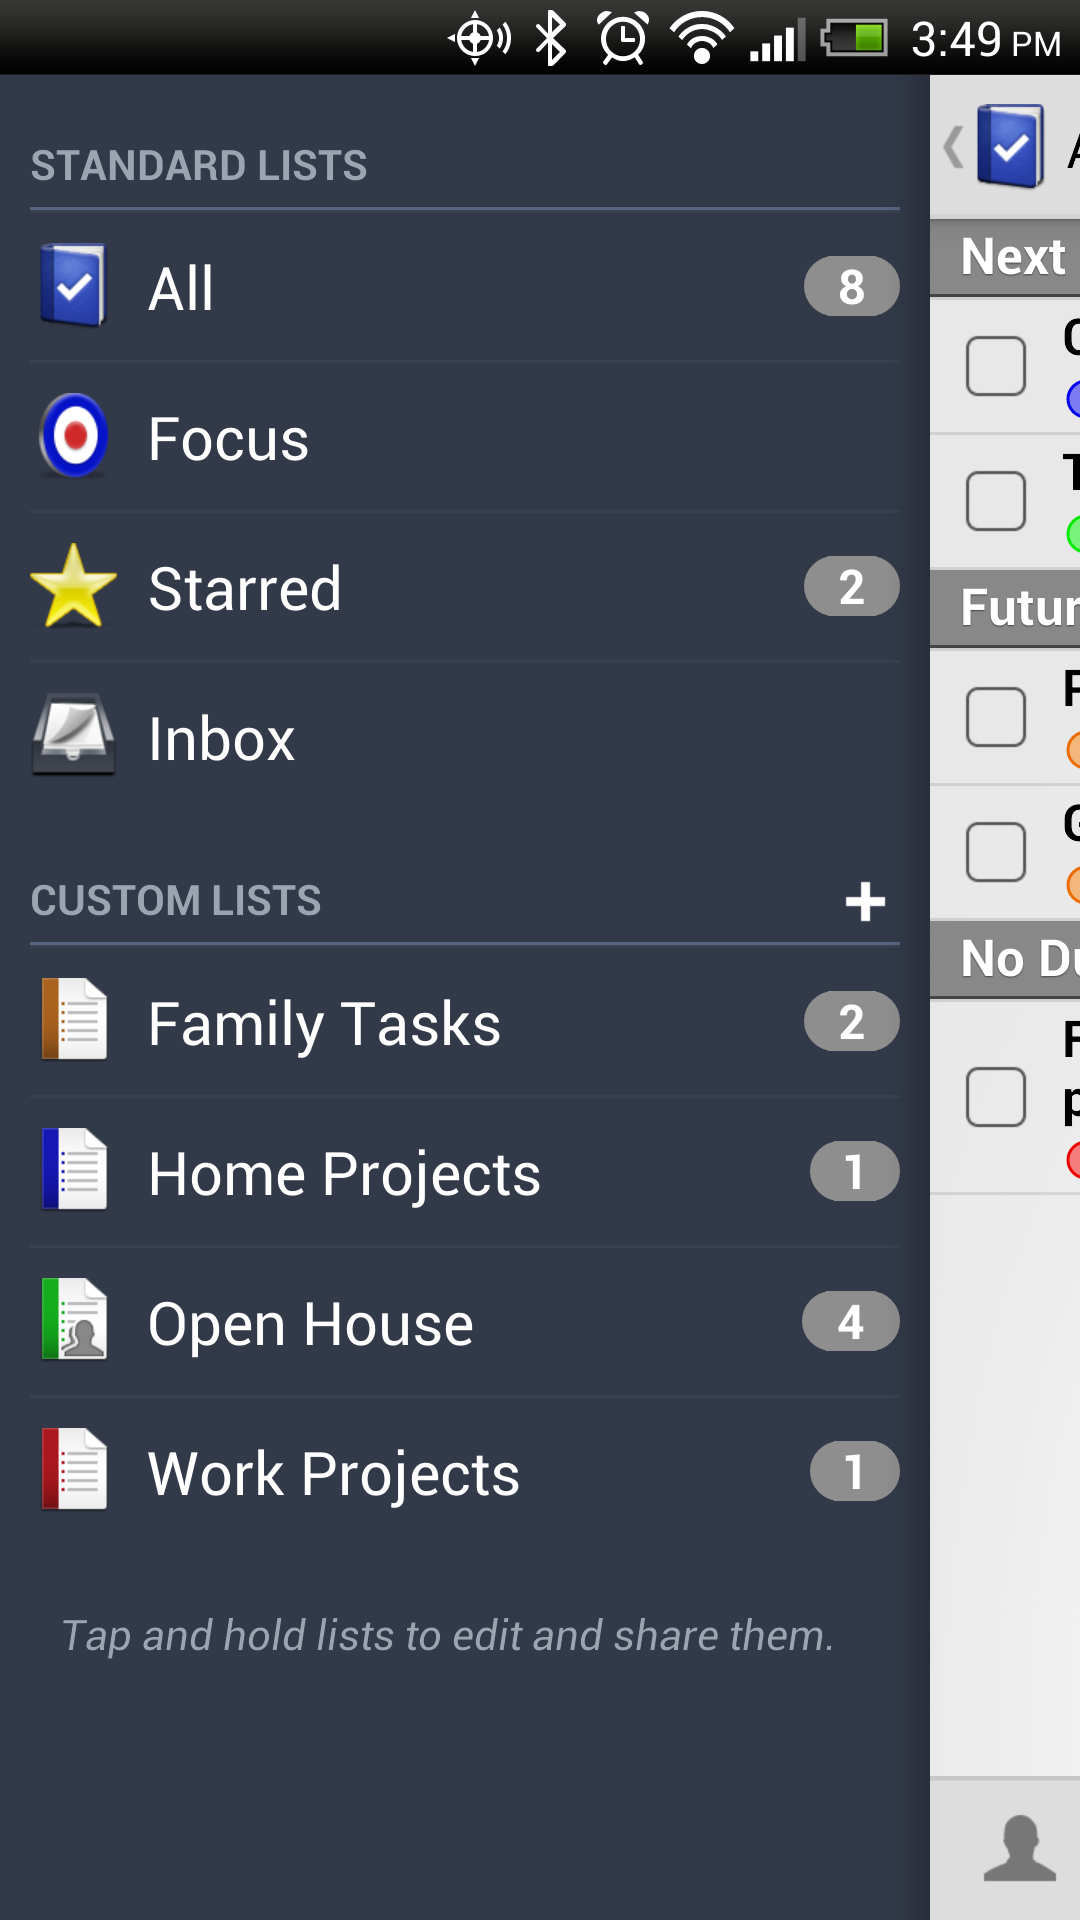Collapse the Next section header
The height and width of the screenshot is (1920, 1080).
click(1012, 257)
